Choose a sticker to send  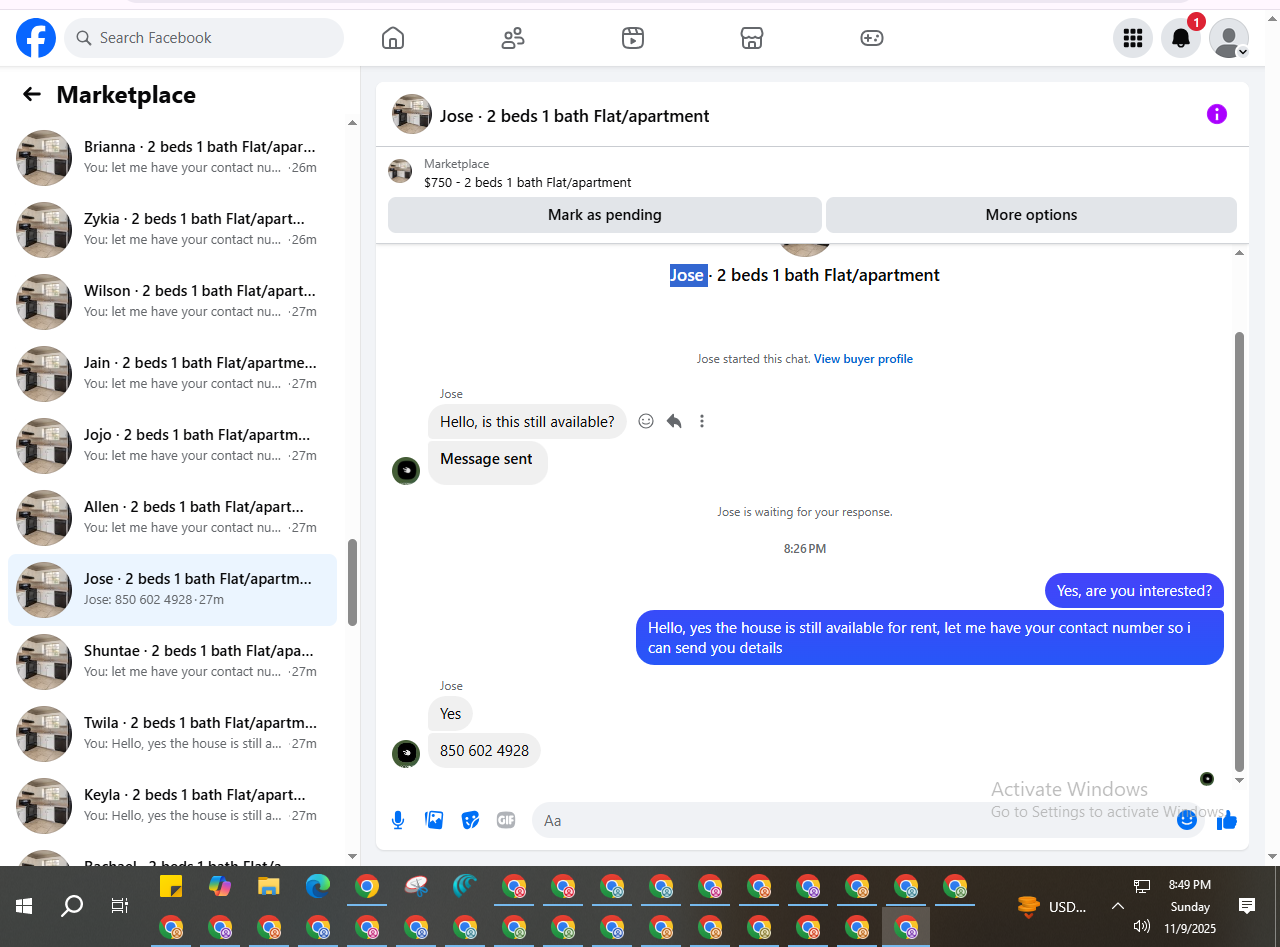[470, 820]
